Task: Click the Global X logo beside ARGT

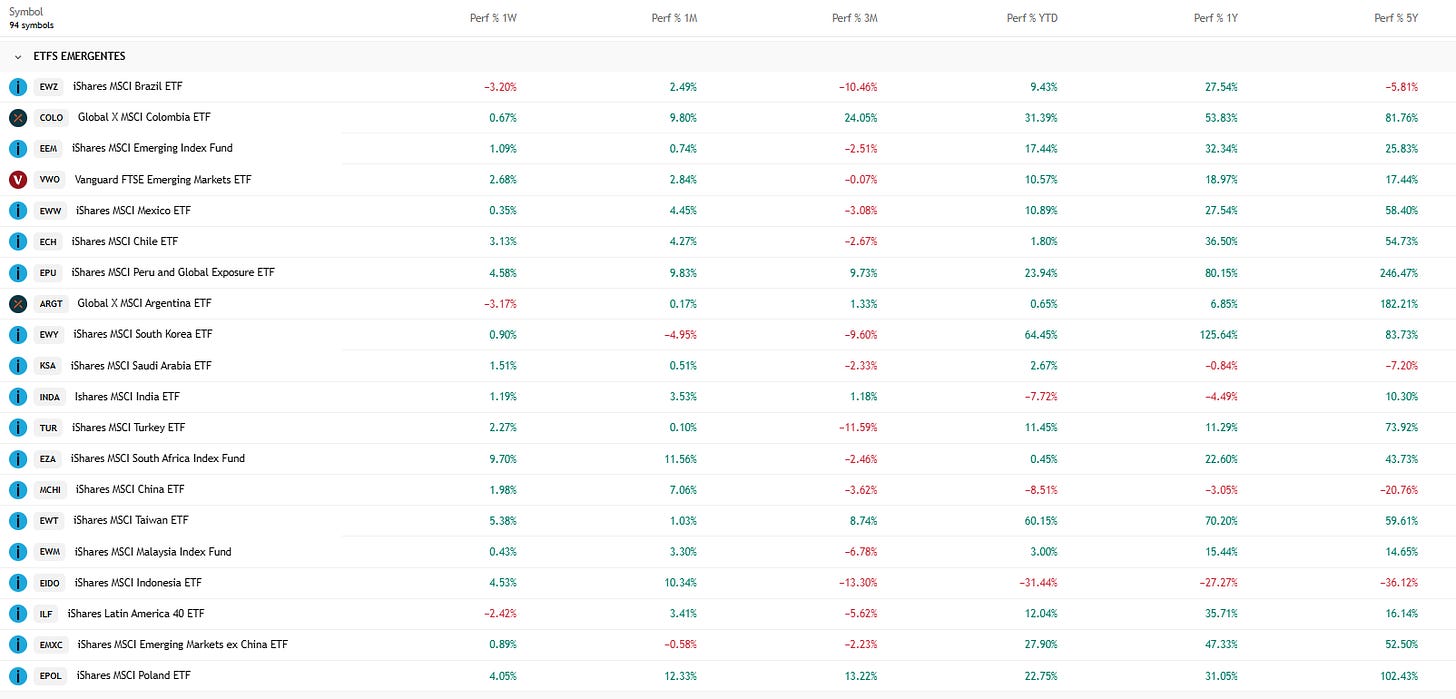Action: 18,304
